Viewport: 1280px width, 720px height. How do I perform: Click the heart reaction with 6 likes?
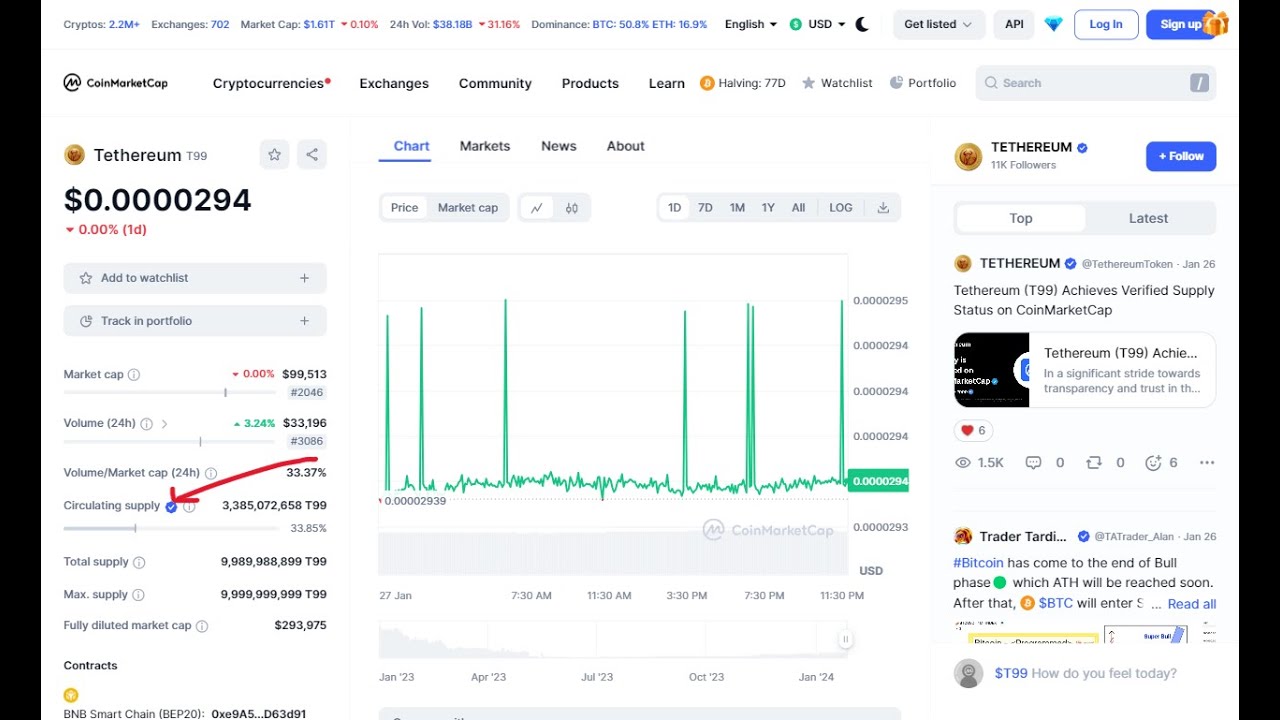tap(973, 430)
